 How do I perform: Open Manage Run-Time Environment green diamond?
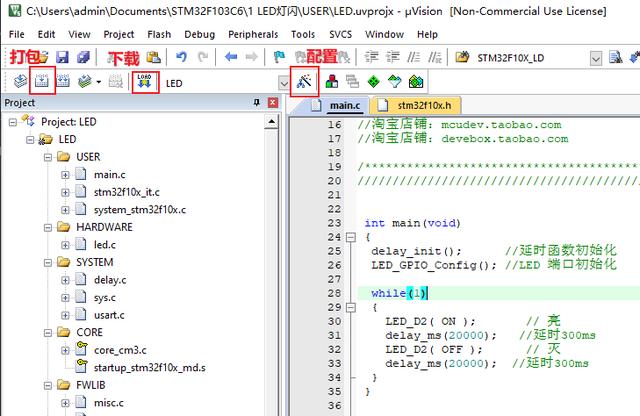(x=373, y=82)
